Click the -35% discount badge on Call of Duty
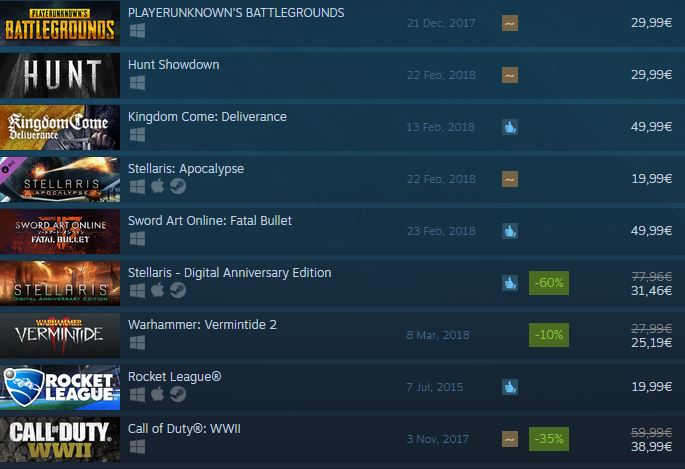 (549, 439)
